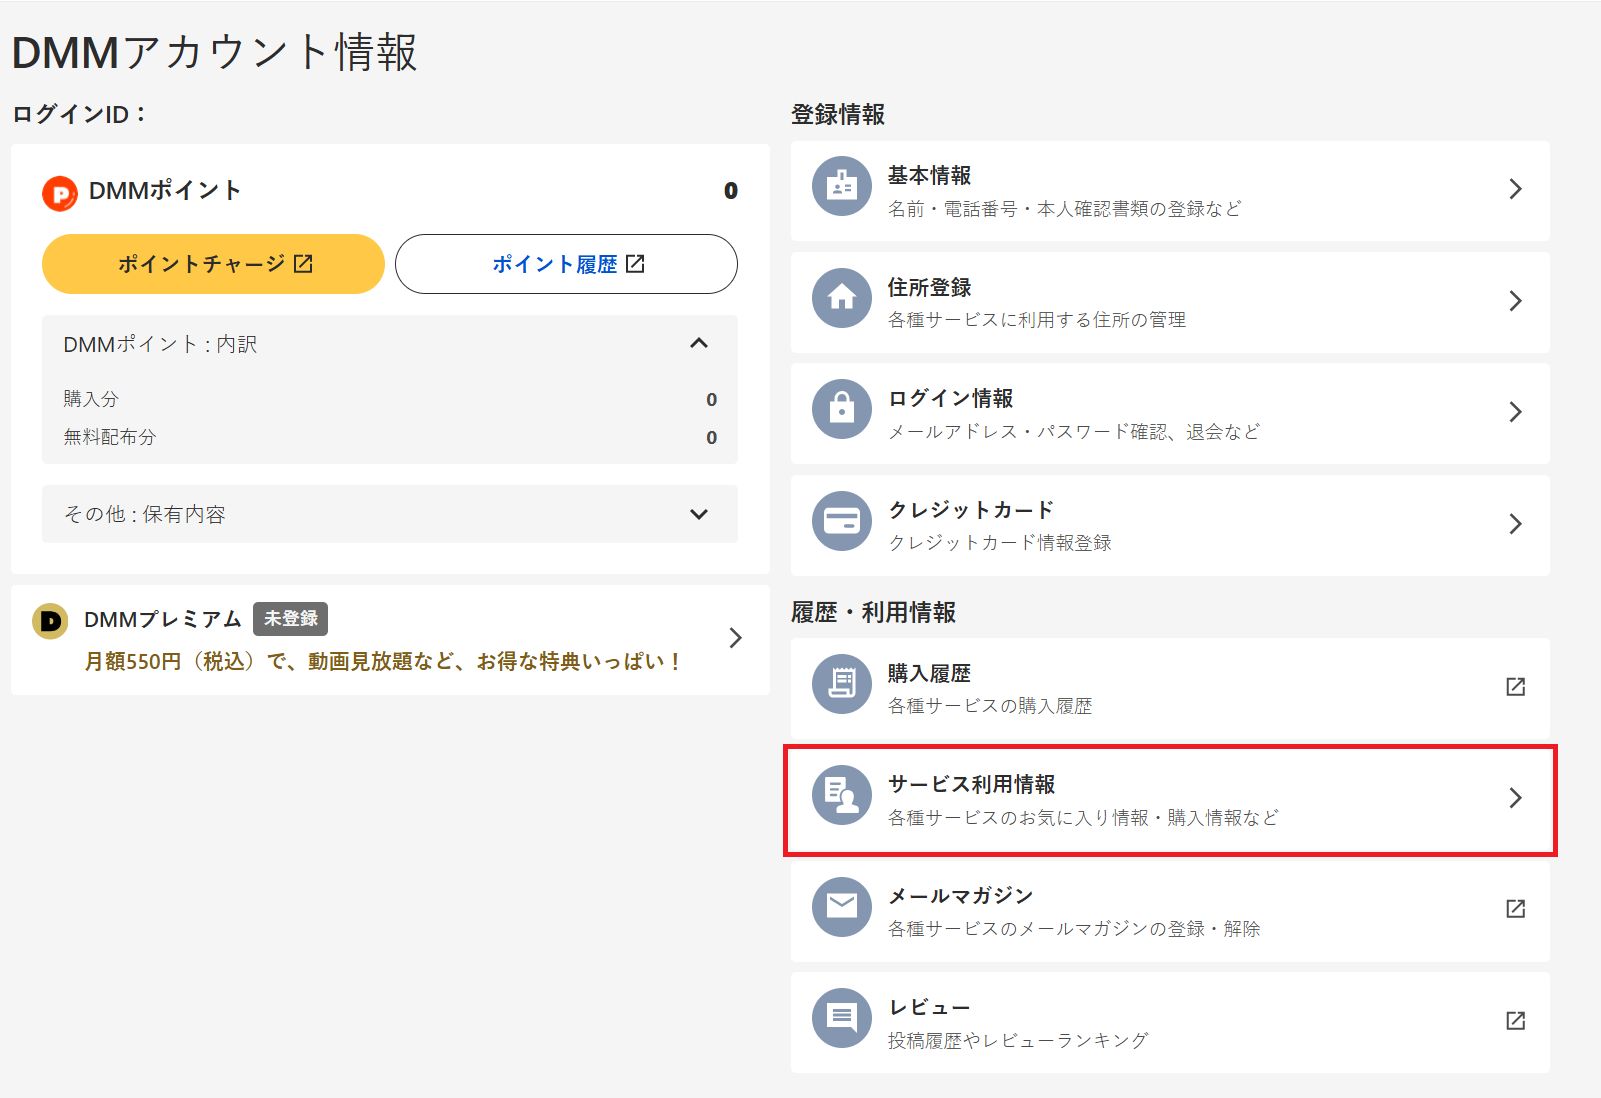Click 各種サービスに利用する住所の管理 description
This screenshot has width=1601, height=1098.
click(1037, 320)
